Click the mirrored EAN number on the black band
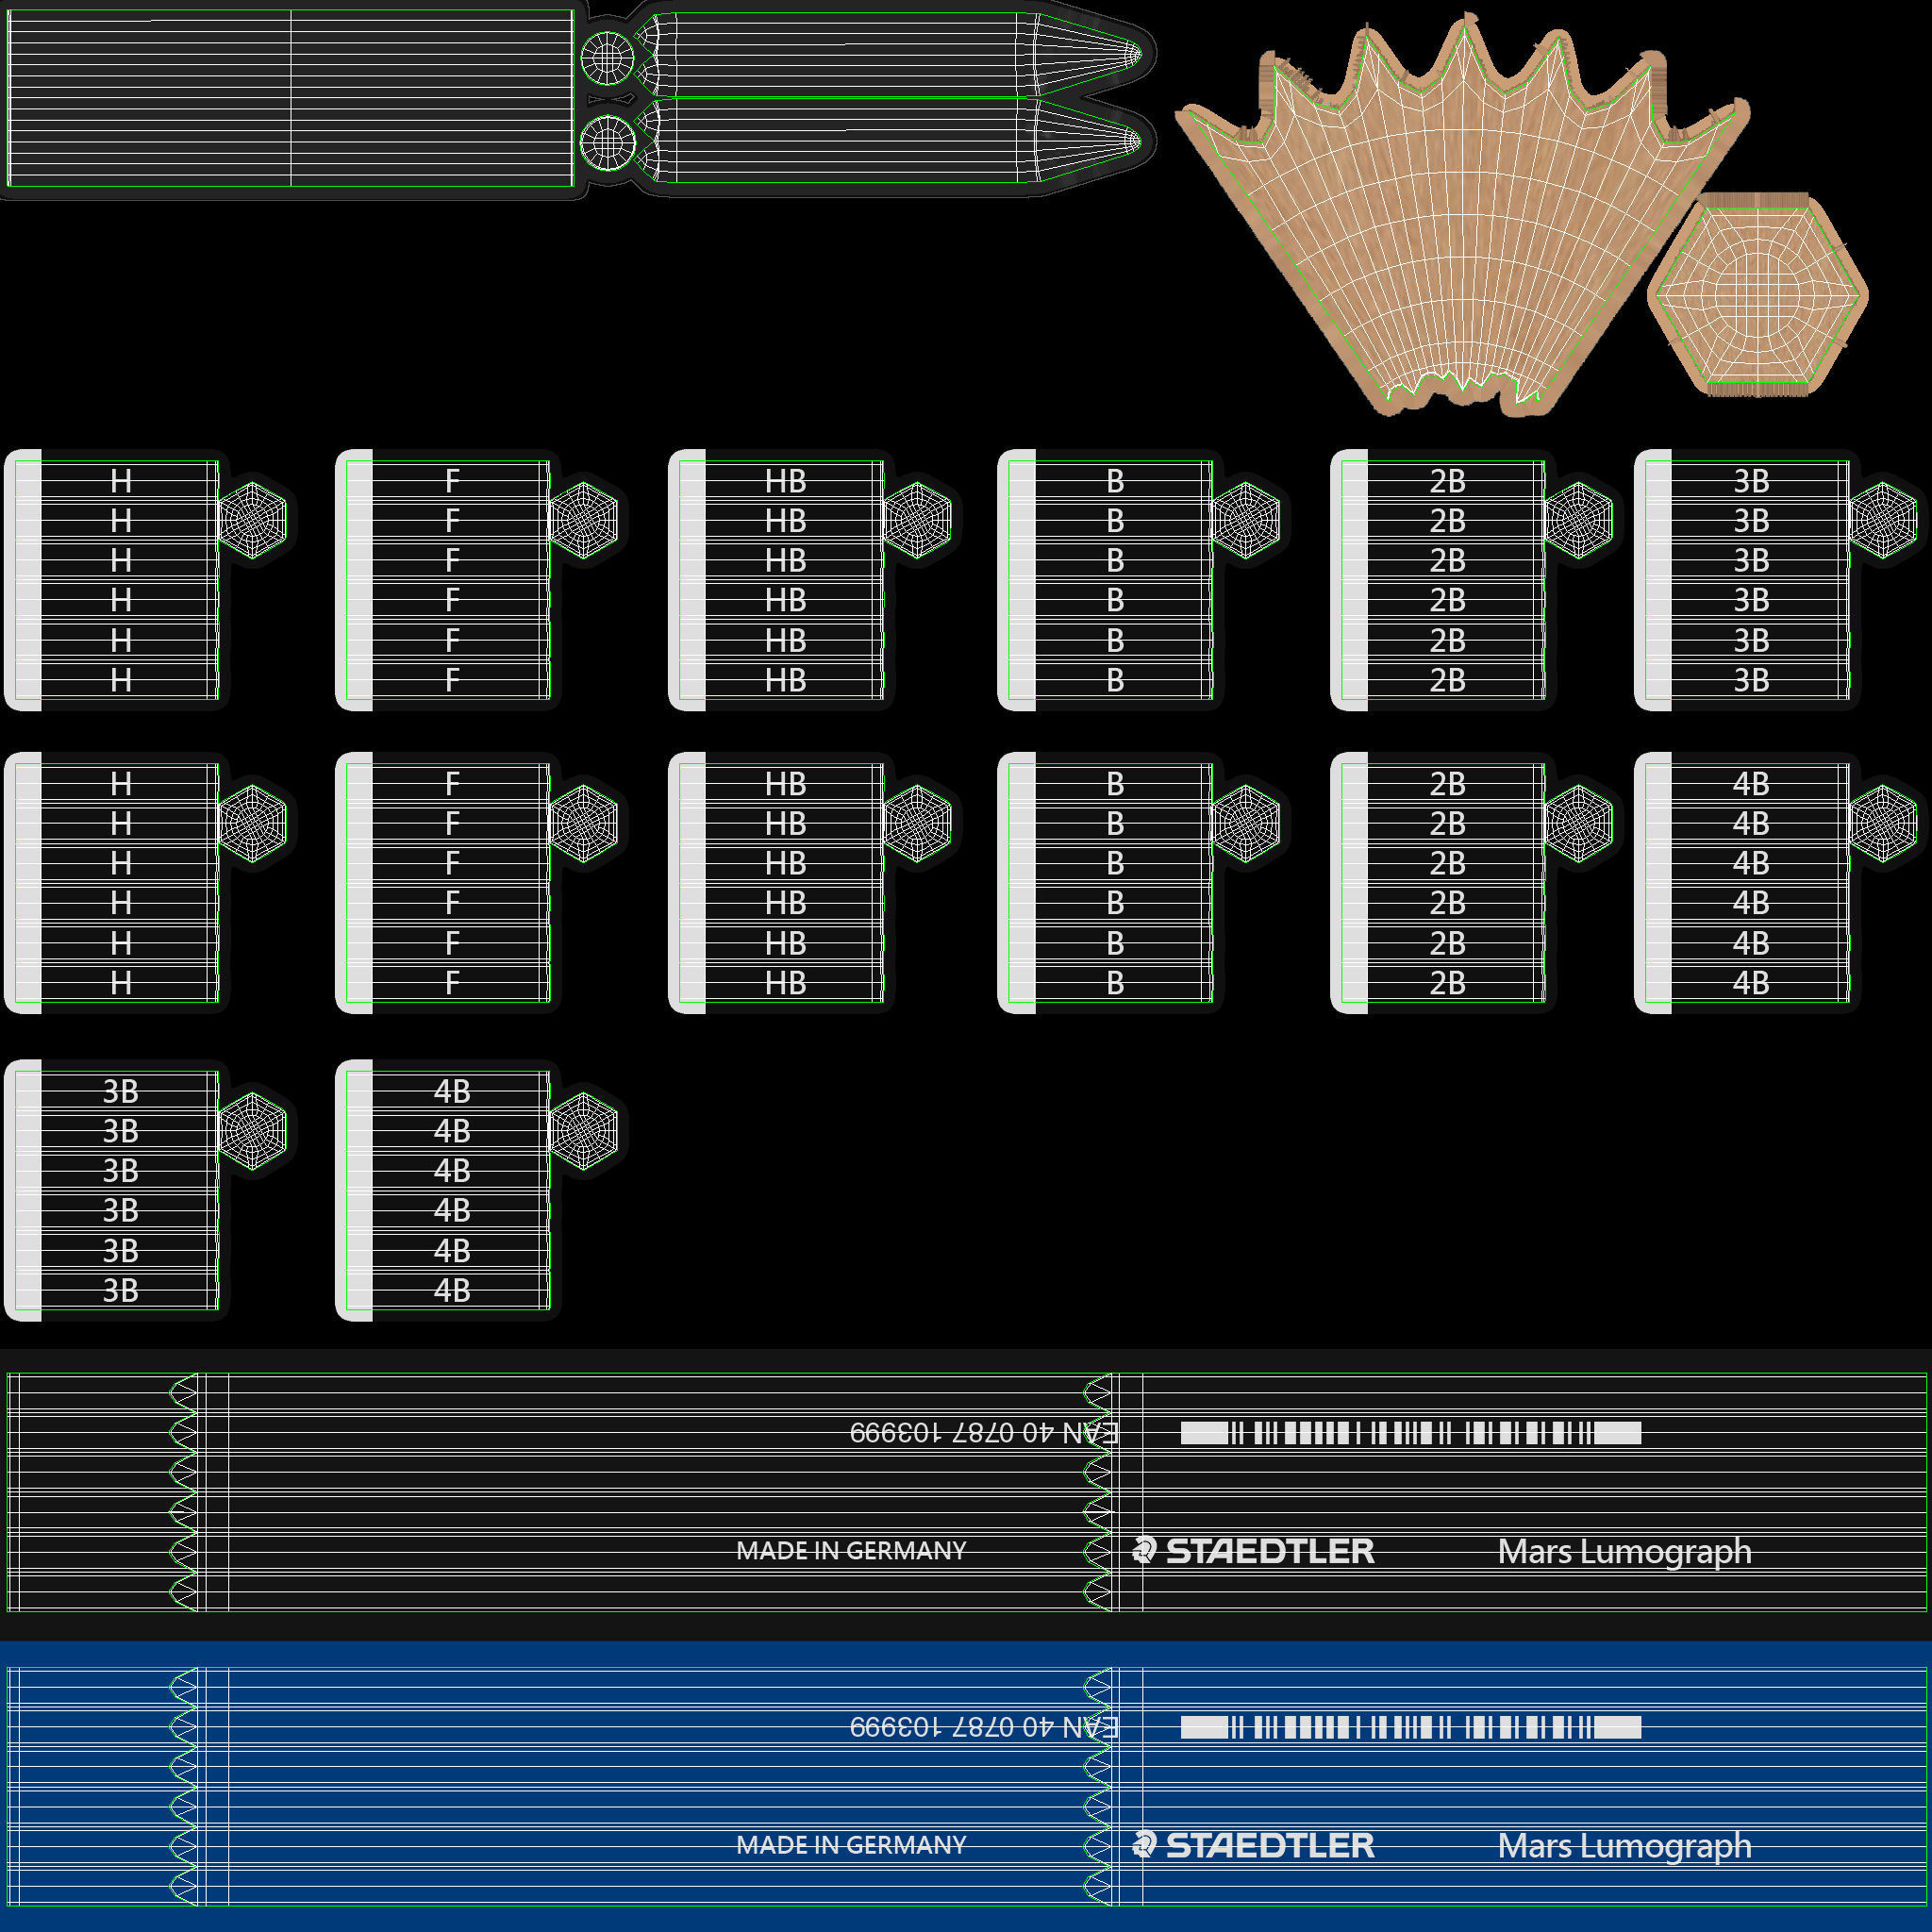This screenshot has width=1932, height=1932. [982, 1433]
